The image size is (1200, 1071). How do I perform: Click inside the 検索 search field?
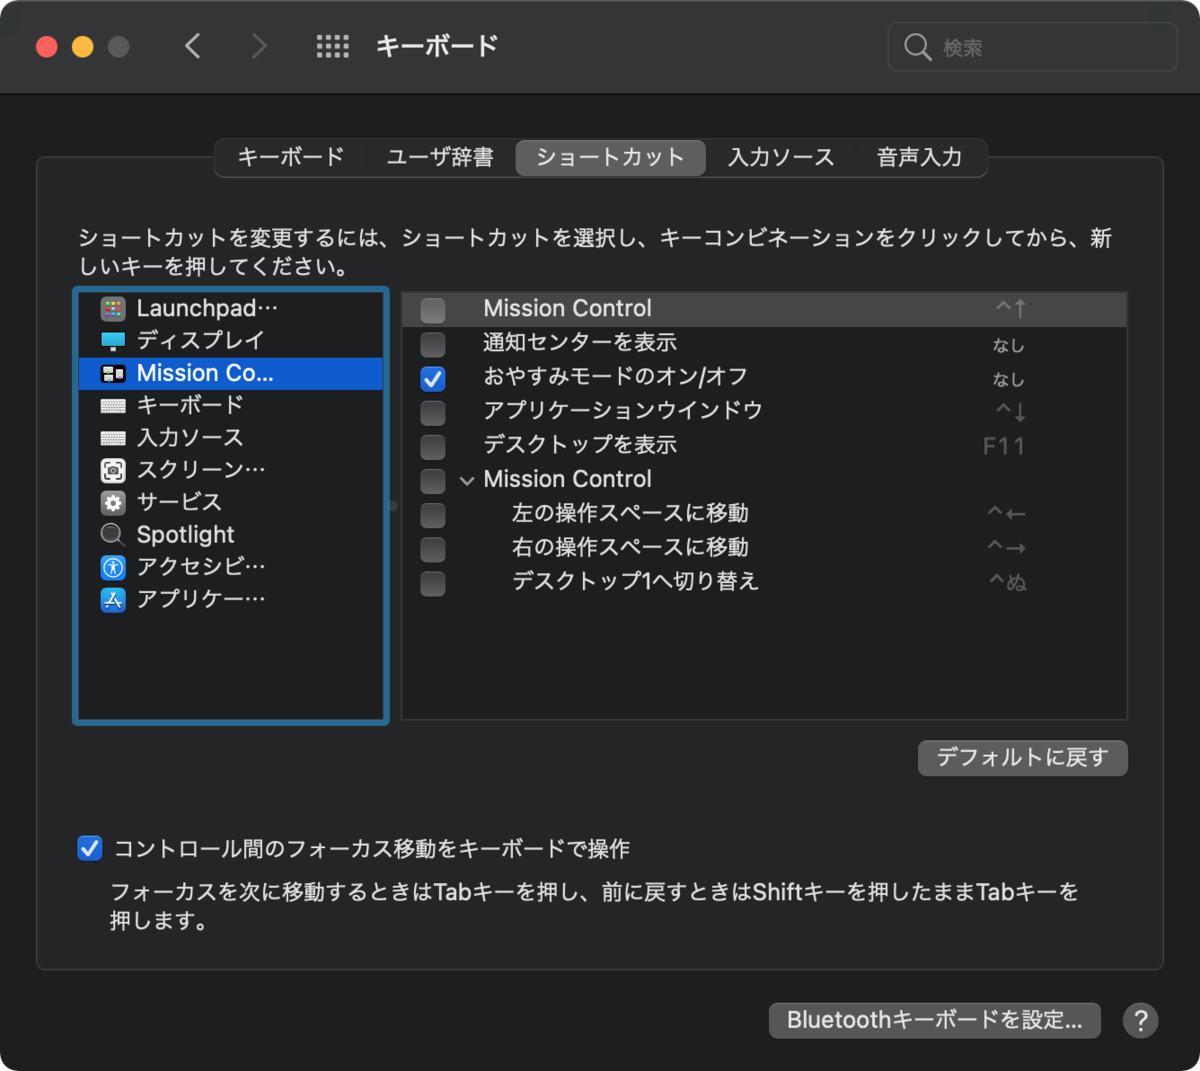tap(1030, 46)
